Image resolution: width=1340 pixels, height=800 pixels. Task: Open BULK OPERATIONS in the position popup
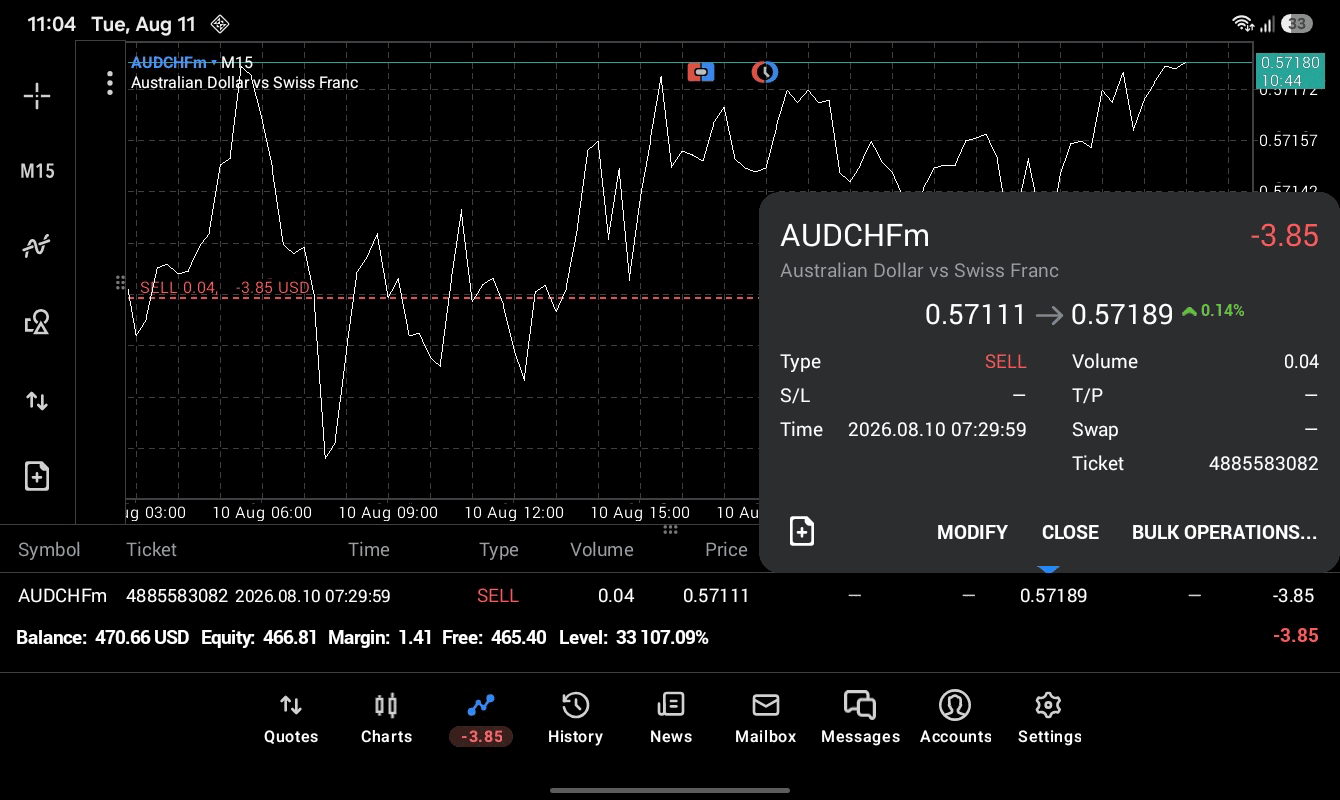click(x=1224, y=532)
